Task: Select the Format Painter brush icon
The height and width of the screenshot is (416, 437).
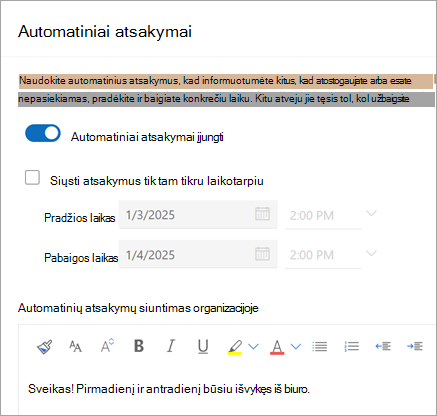Action: (x=45, y=347)
